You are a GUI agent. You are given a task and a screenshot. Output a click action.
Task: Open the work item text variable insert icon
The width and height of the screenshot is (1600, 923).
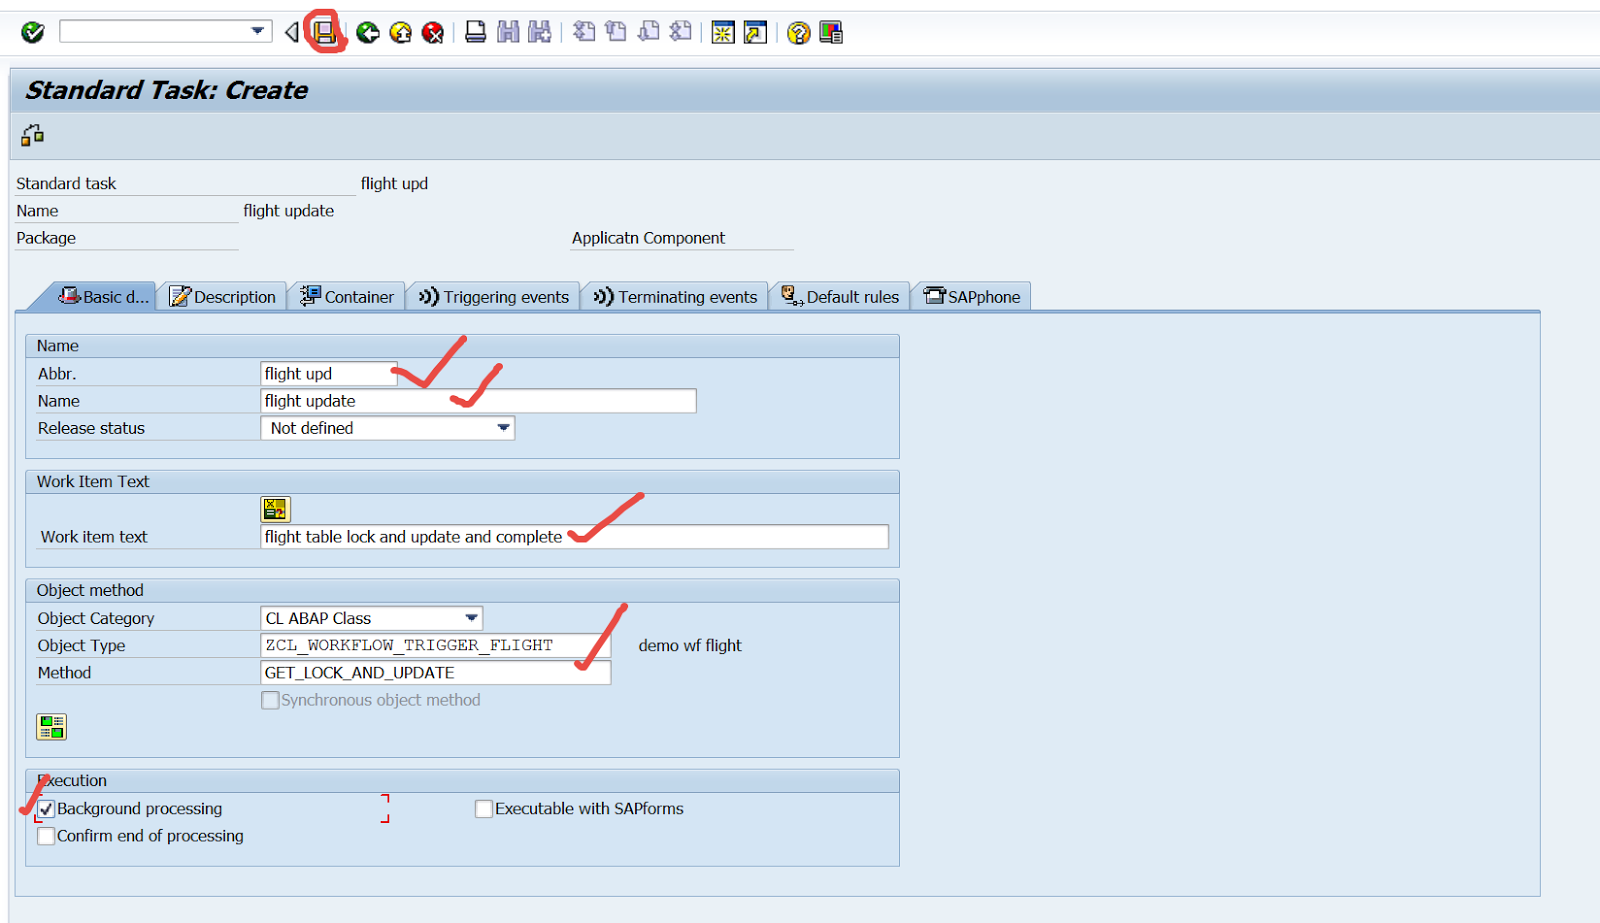coord(275,509)
